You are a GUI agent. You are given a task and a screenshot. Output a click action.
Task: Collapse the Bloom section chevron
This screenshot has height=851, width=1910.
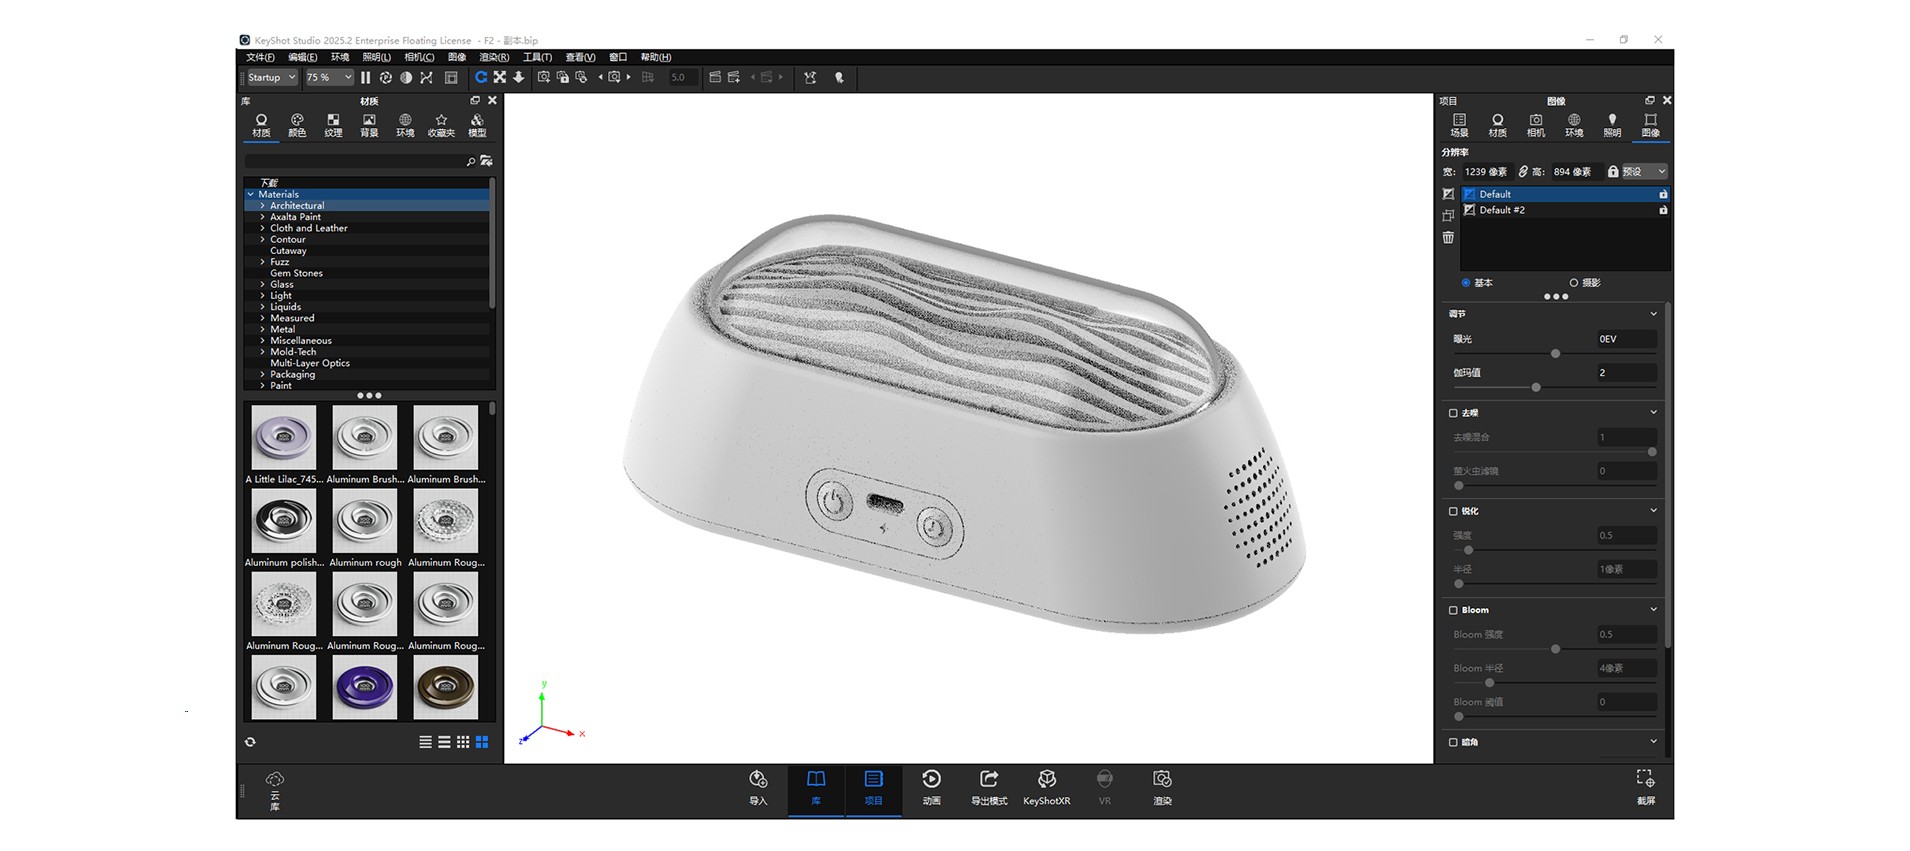1653,610
